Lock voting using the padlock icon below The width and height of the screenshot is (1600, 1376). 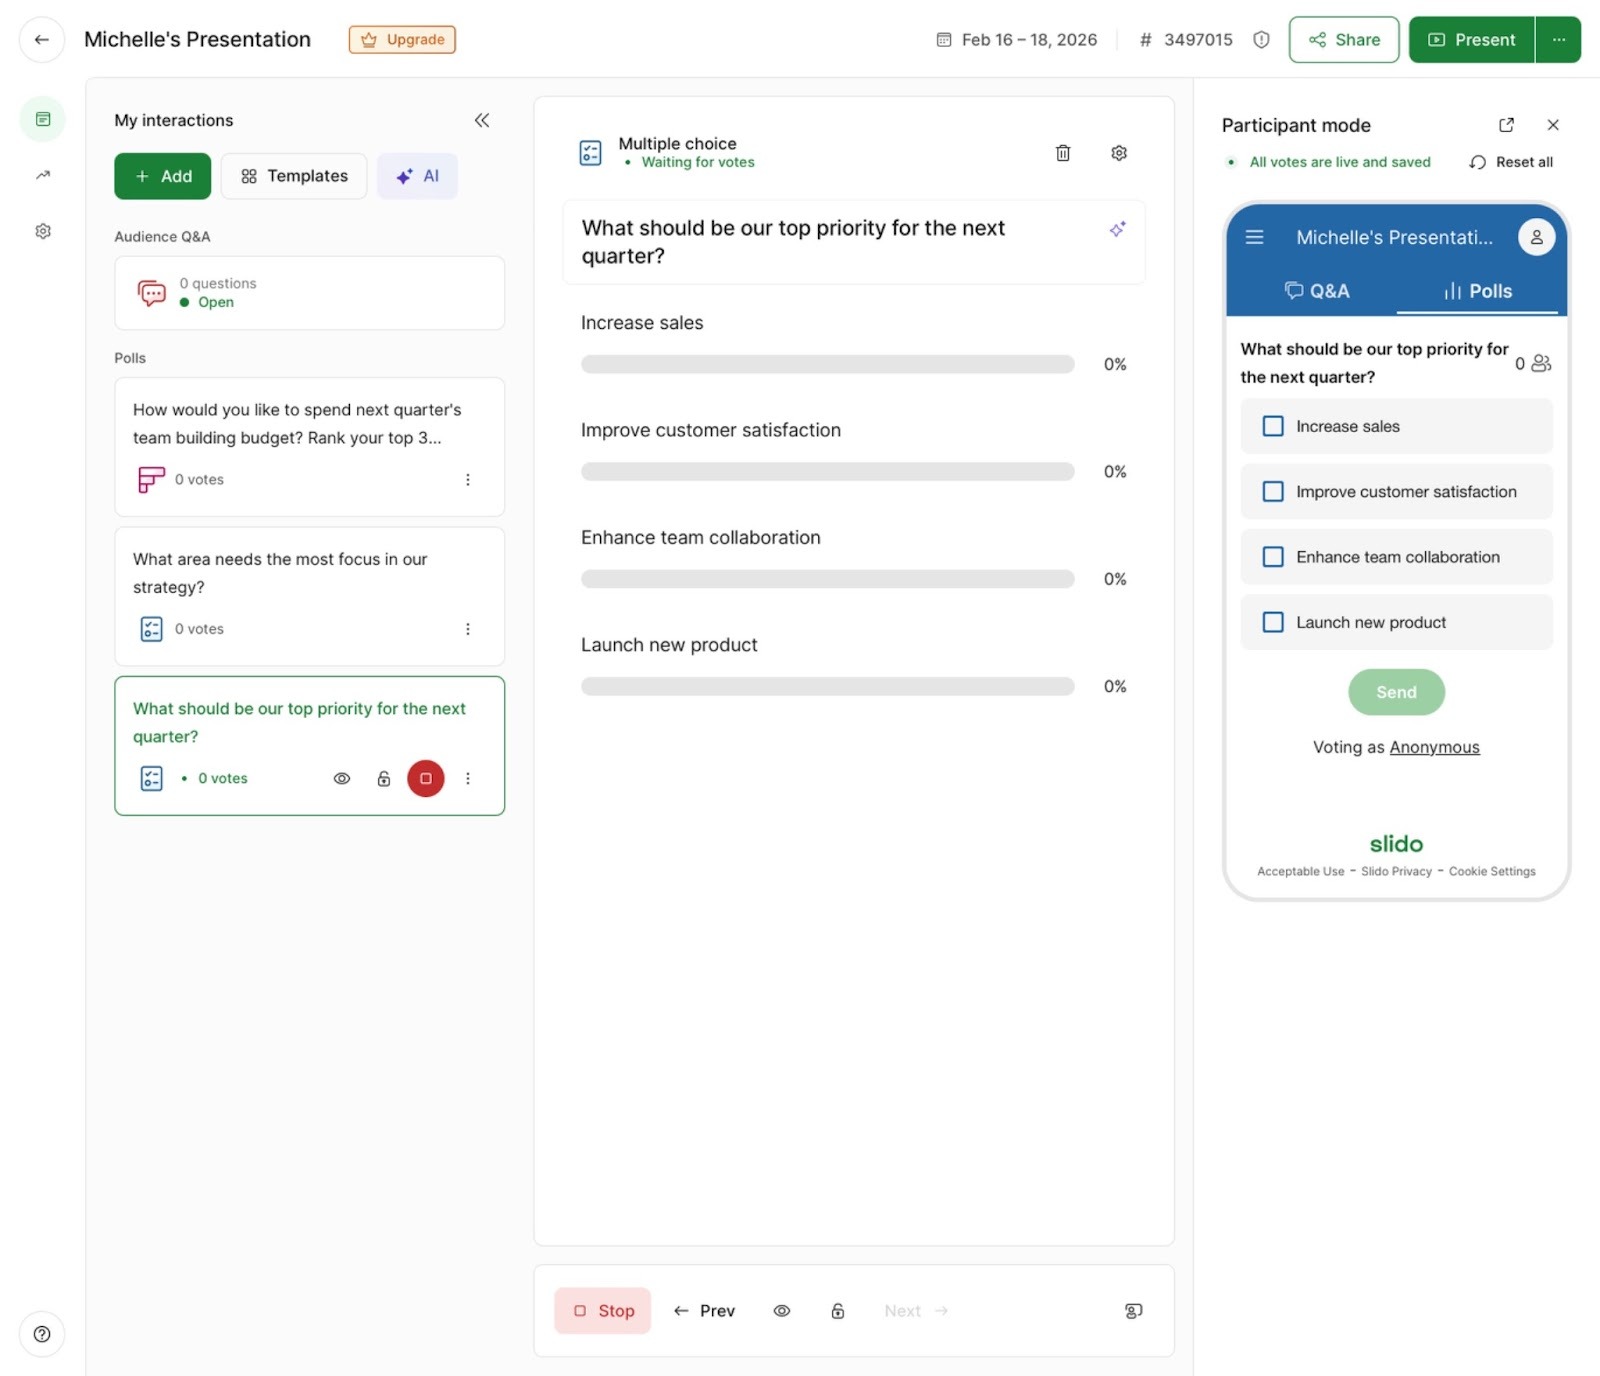pyautogui.click(x=838, y=1310)
